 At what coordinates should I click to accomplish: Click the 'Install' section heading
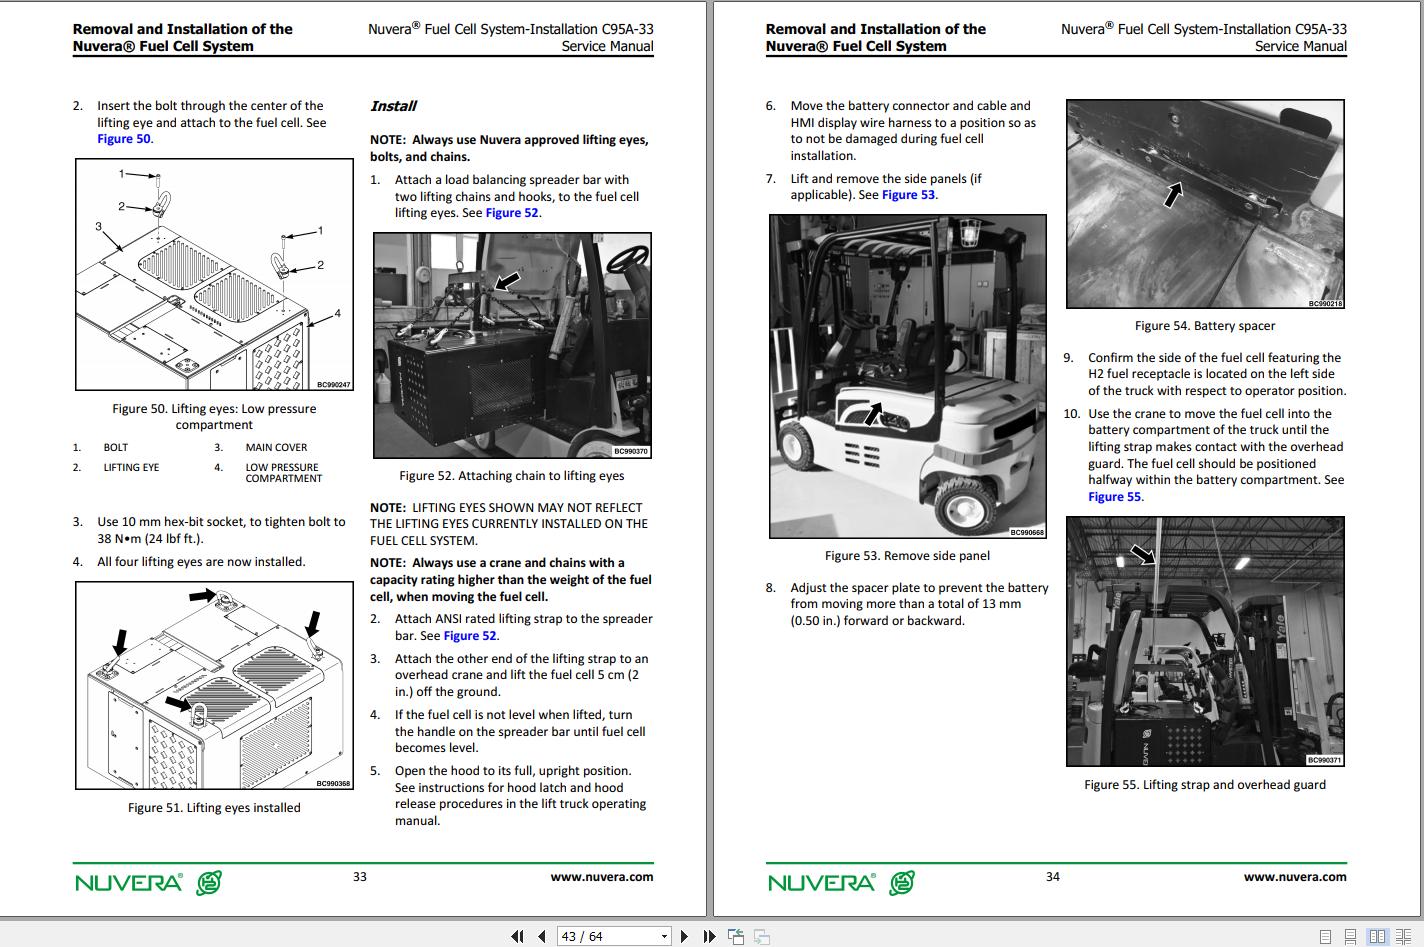[393, 106]
